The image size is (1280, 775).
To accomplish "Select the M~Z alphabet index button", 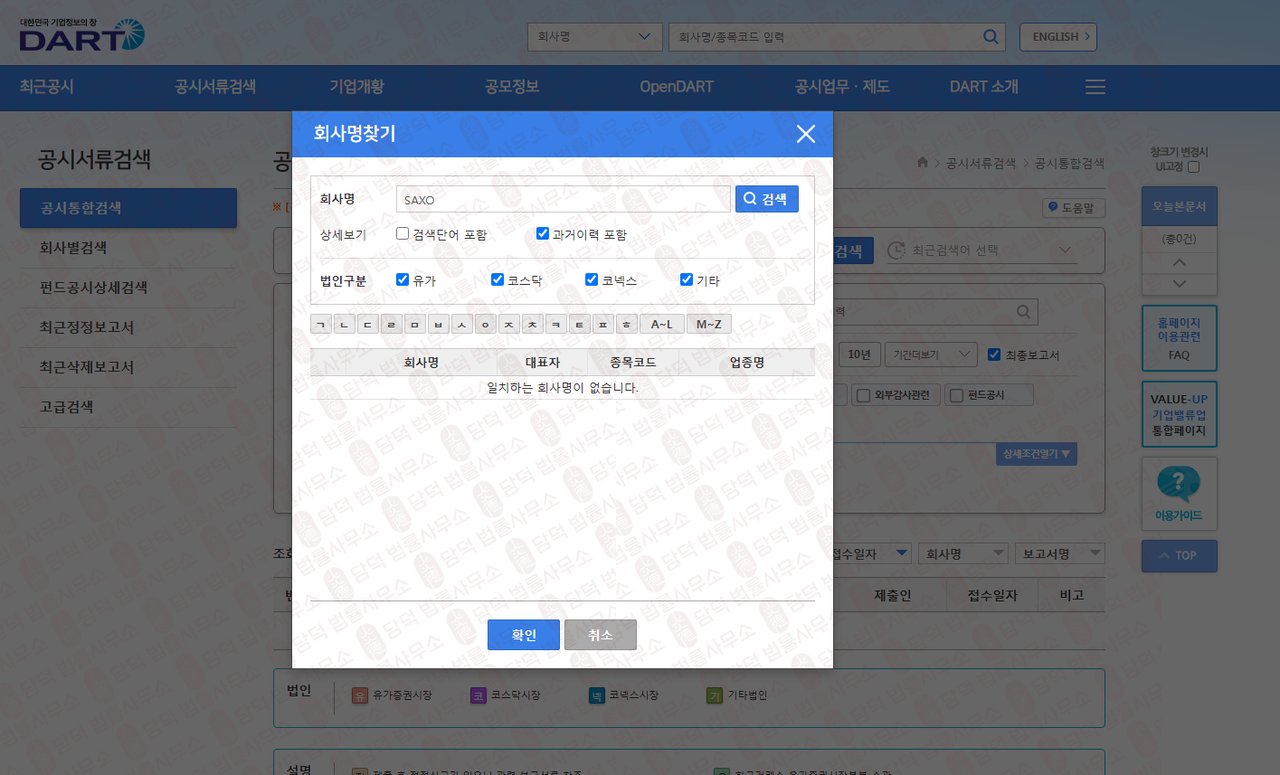I will tap(709, 324).
